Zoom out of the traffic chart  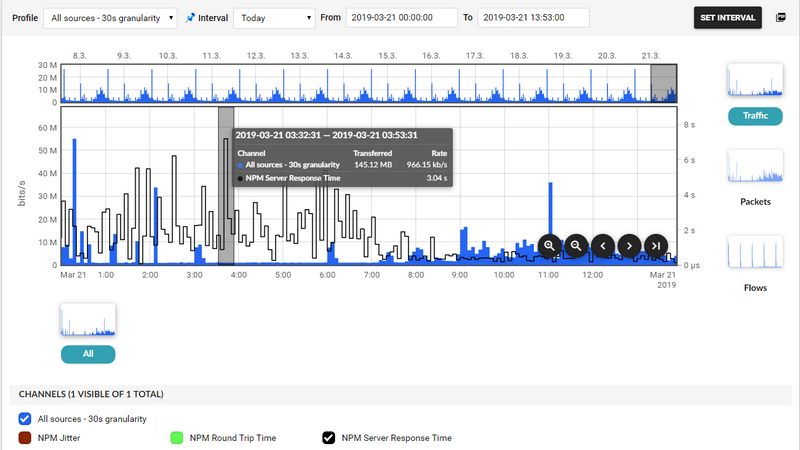576,245
